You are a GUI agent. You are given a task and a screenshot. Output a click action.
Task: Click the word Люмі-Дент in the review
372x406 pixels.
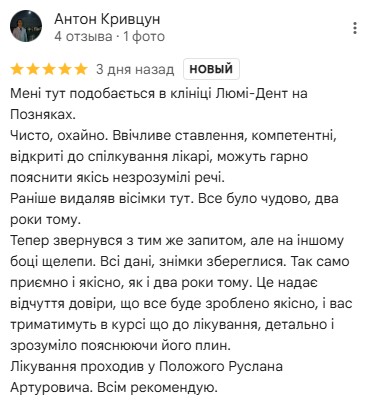[x=247, y=94]
